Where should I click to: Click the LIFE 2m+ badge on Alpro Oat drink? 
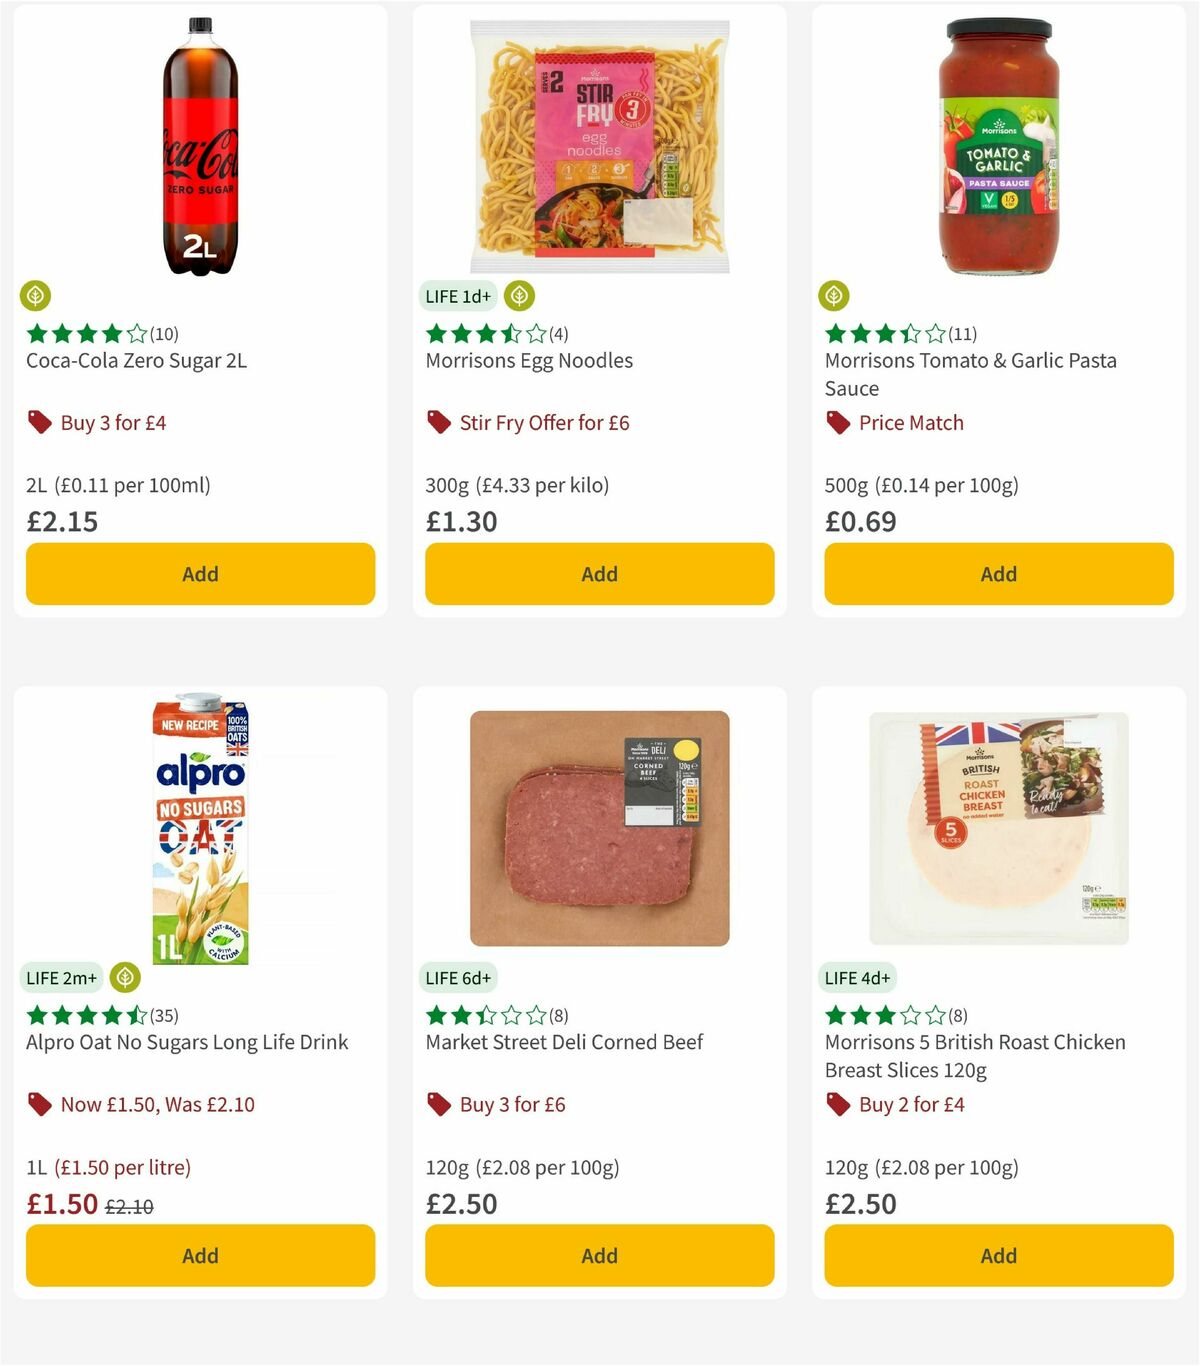pos(62,977)
